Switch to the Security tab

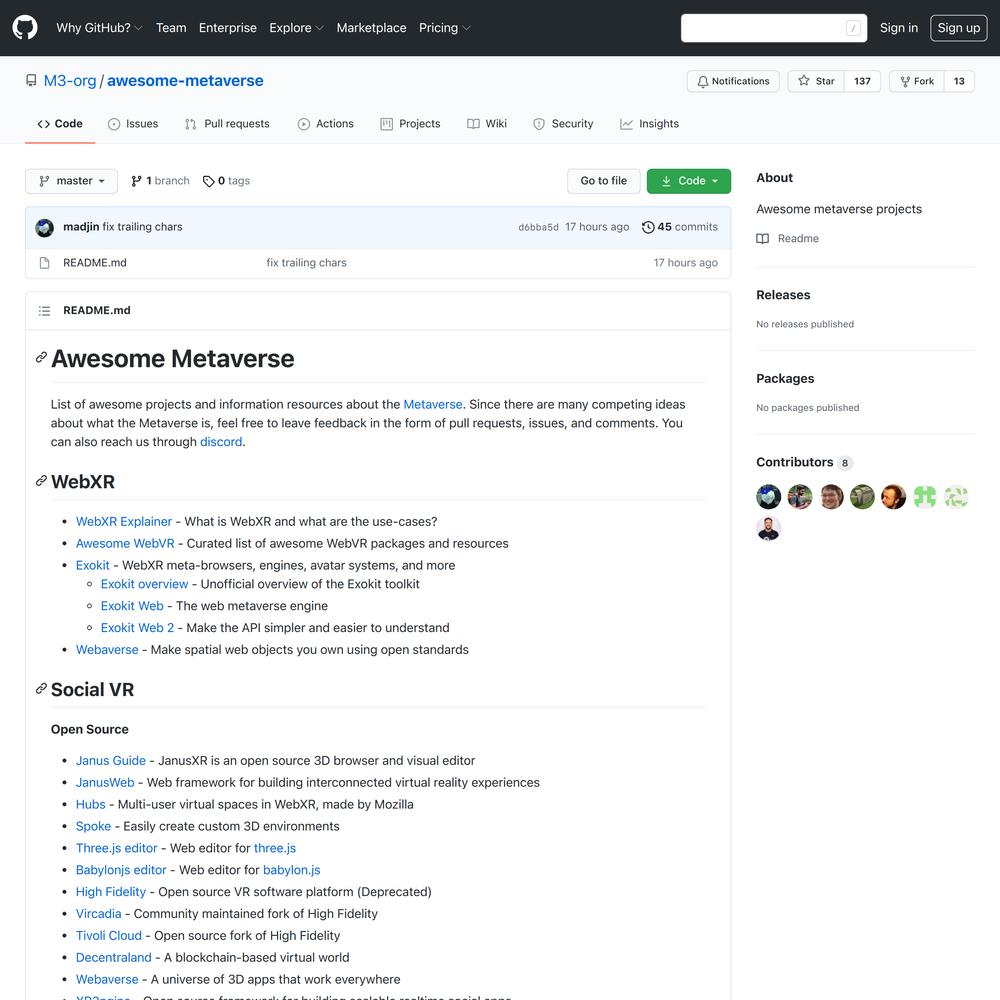coord(563,124)
